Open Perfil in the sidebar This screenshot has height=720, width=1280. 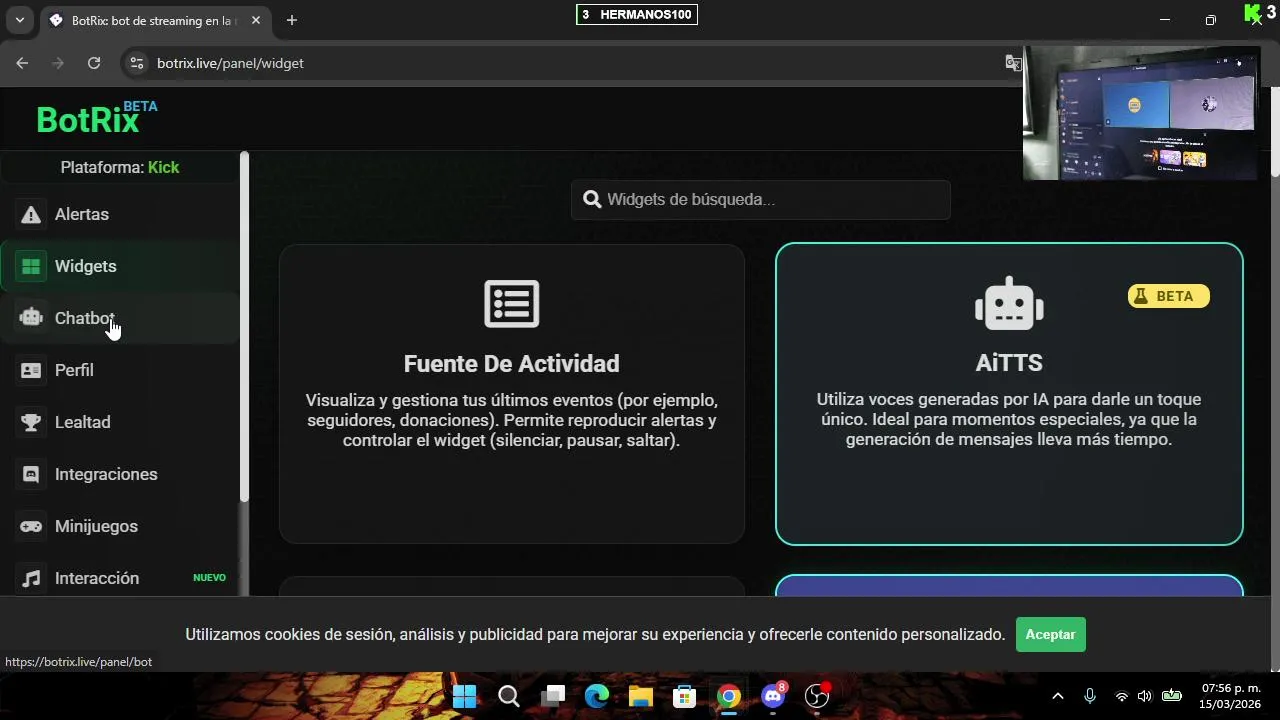point(120,370)
